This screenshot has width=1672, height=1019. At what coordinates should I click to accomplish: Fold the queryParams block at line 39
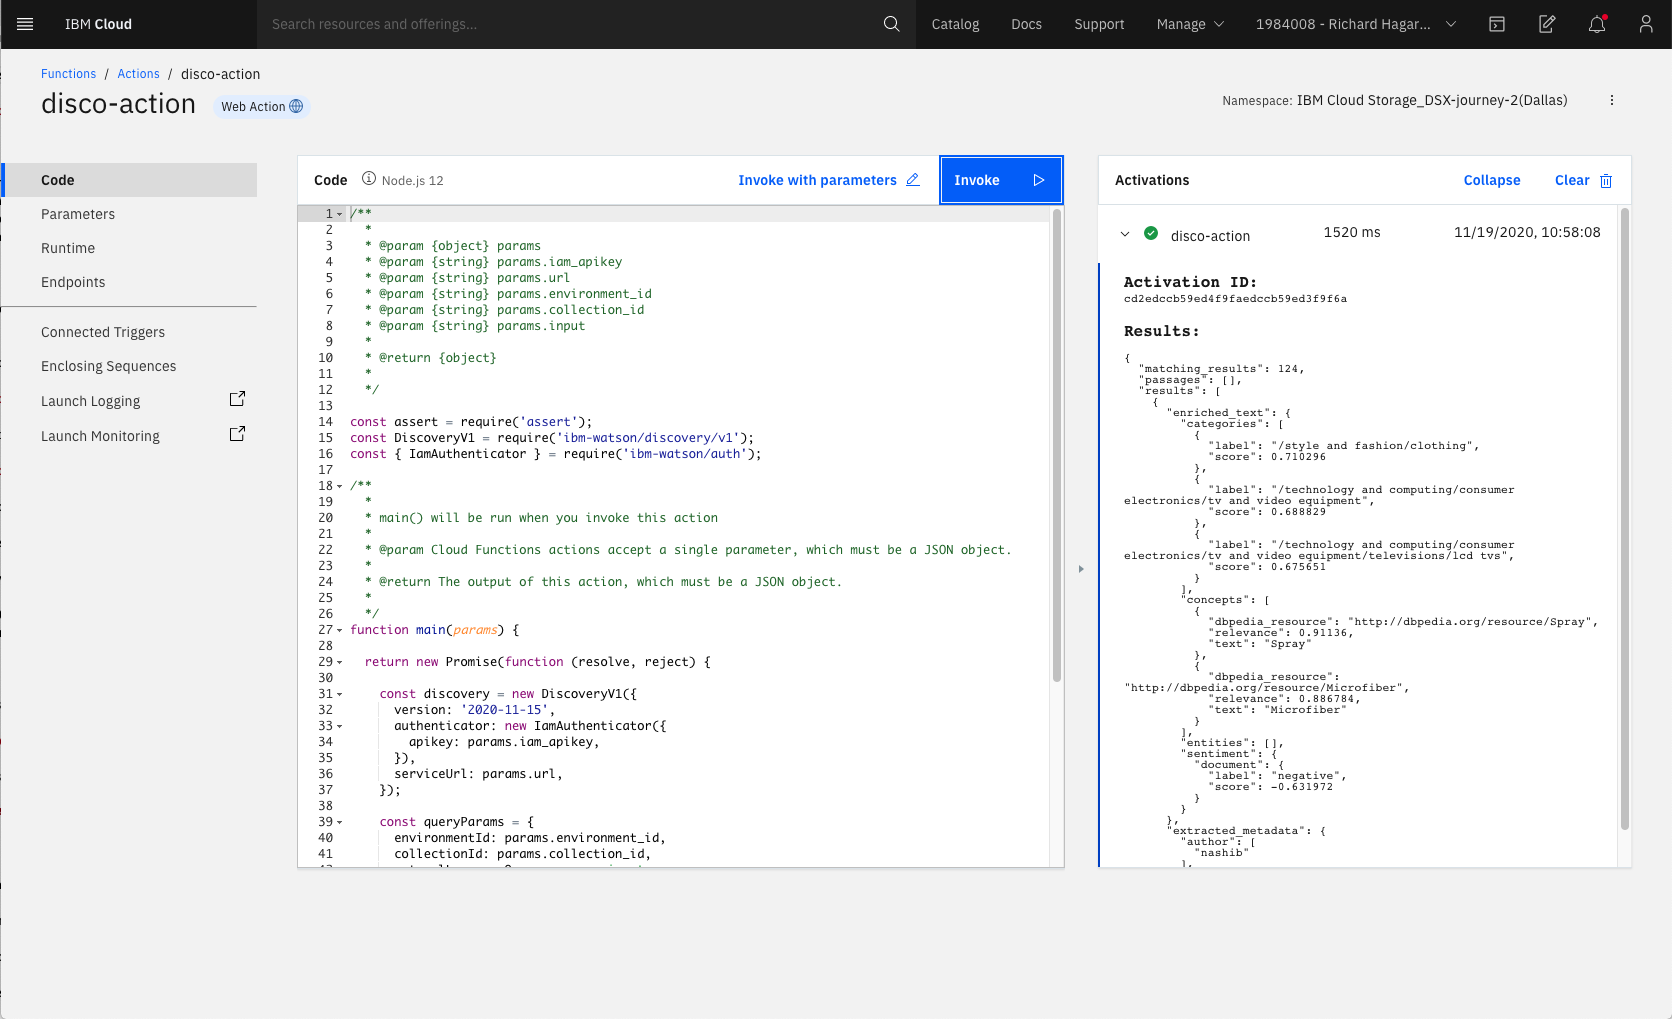pyautogui.click(x=340, y=822)
